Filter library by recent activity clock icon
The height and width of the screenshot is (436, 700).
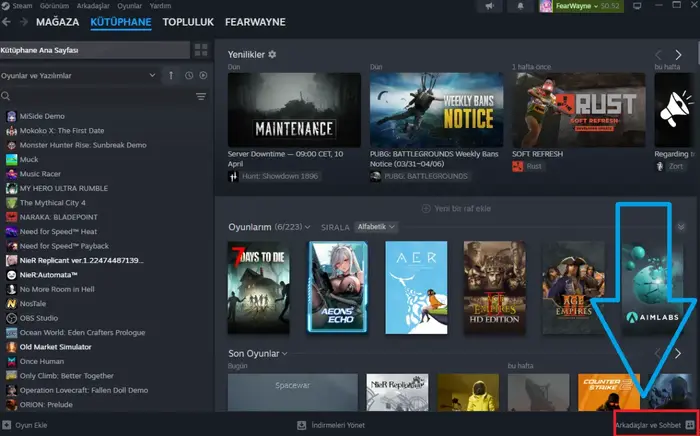pyautogui.click(x=189, y=75)
